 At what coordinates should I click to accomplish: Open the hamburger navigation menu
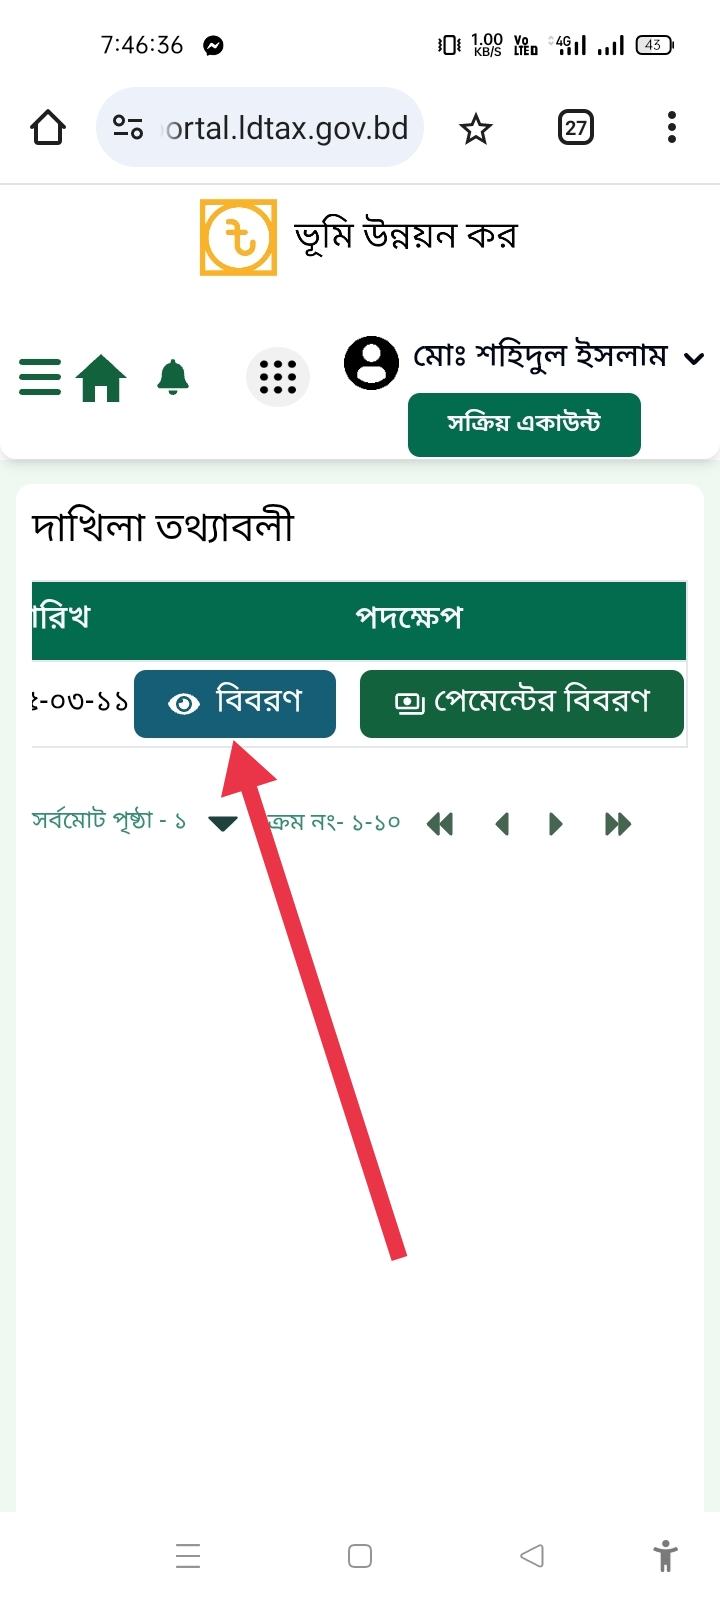[40, 377]
